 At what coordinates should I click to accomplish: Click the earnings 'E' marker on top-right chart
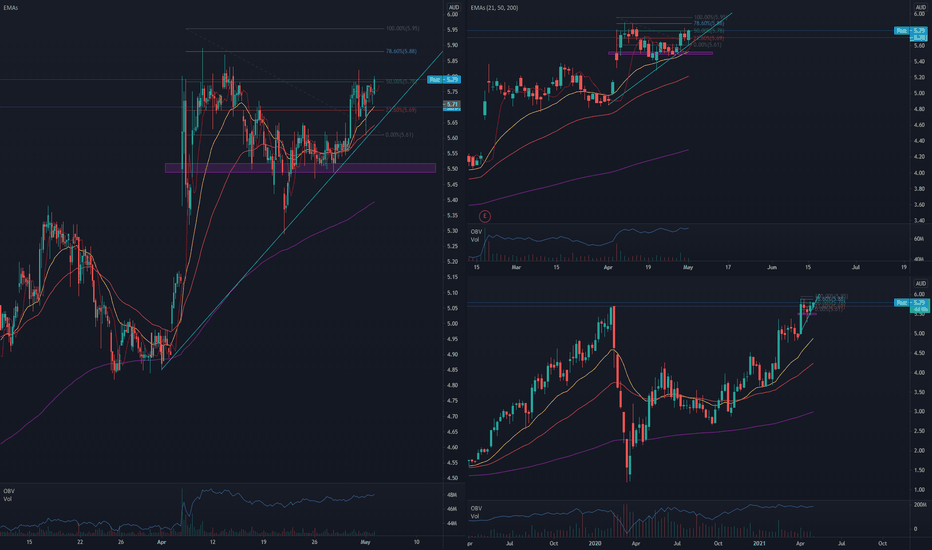tap(484, 216)
